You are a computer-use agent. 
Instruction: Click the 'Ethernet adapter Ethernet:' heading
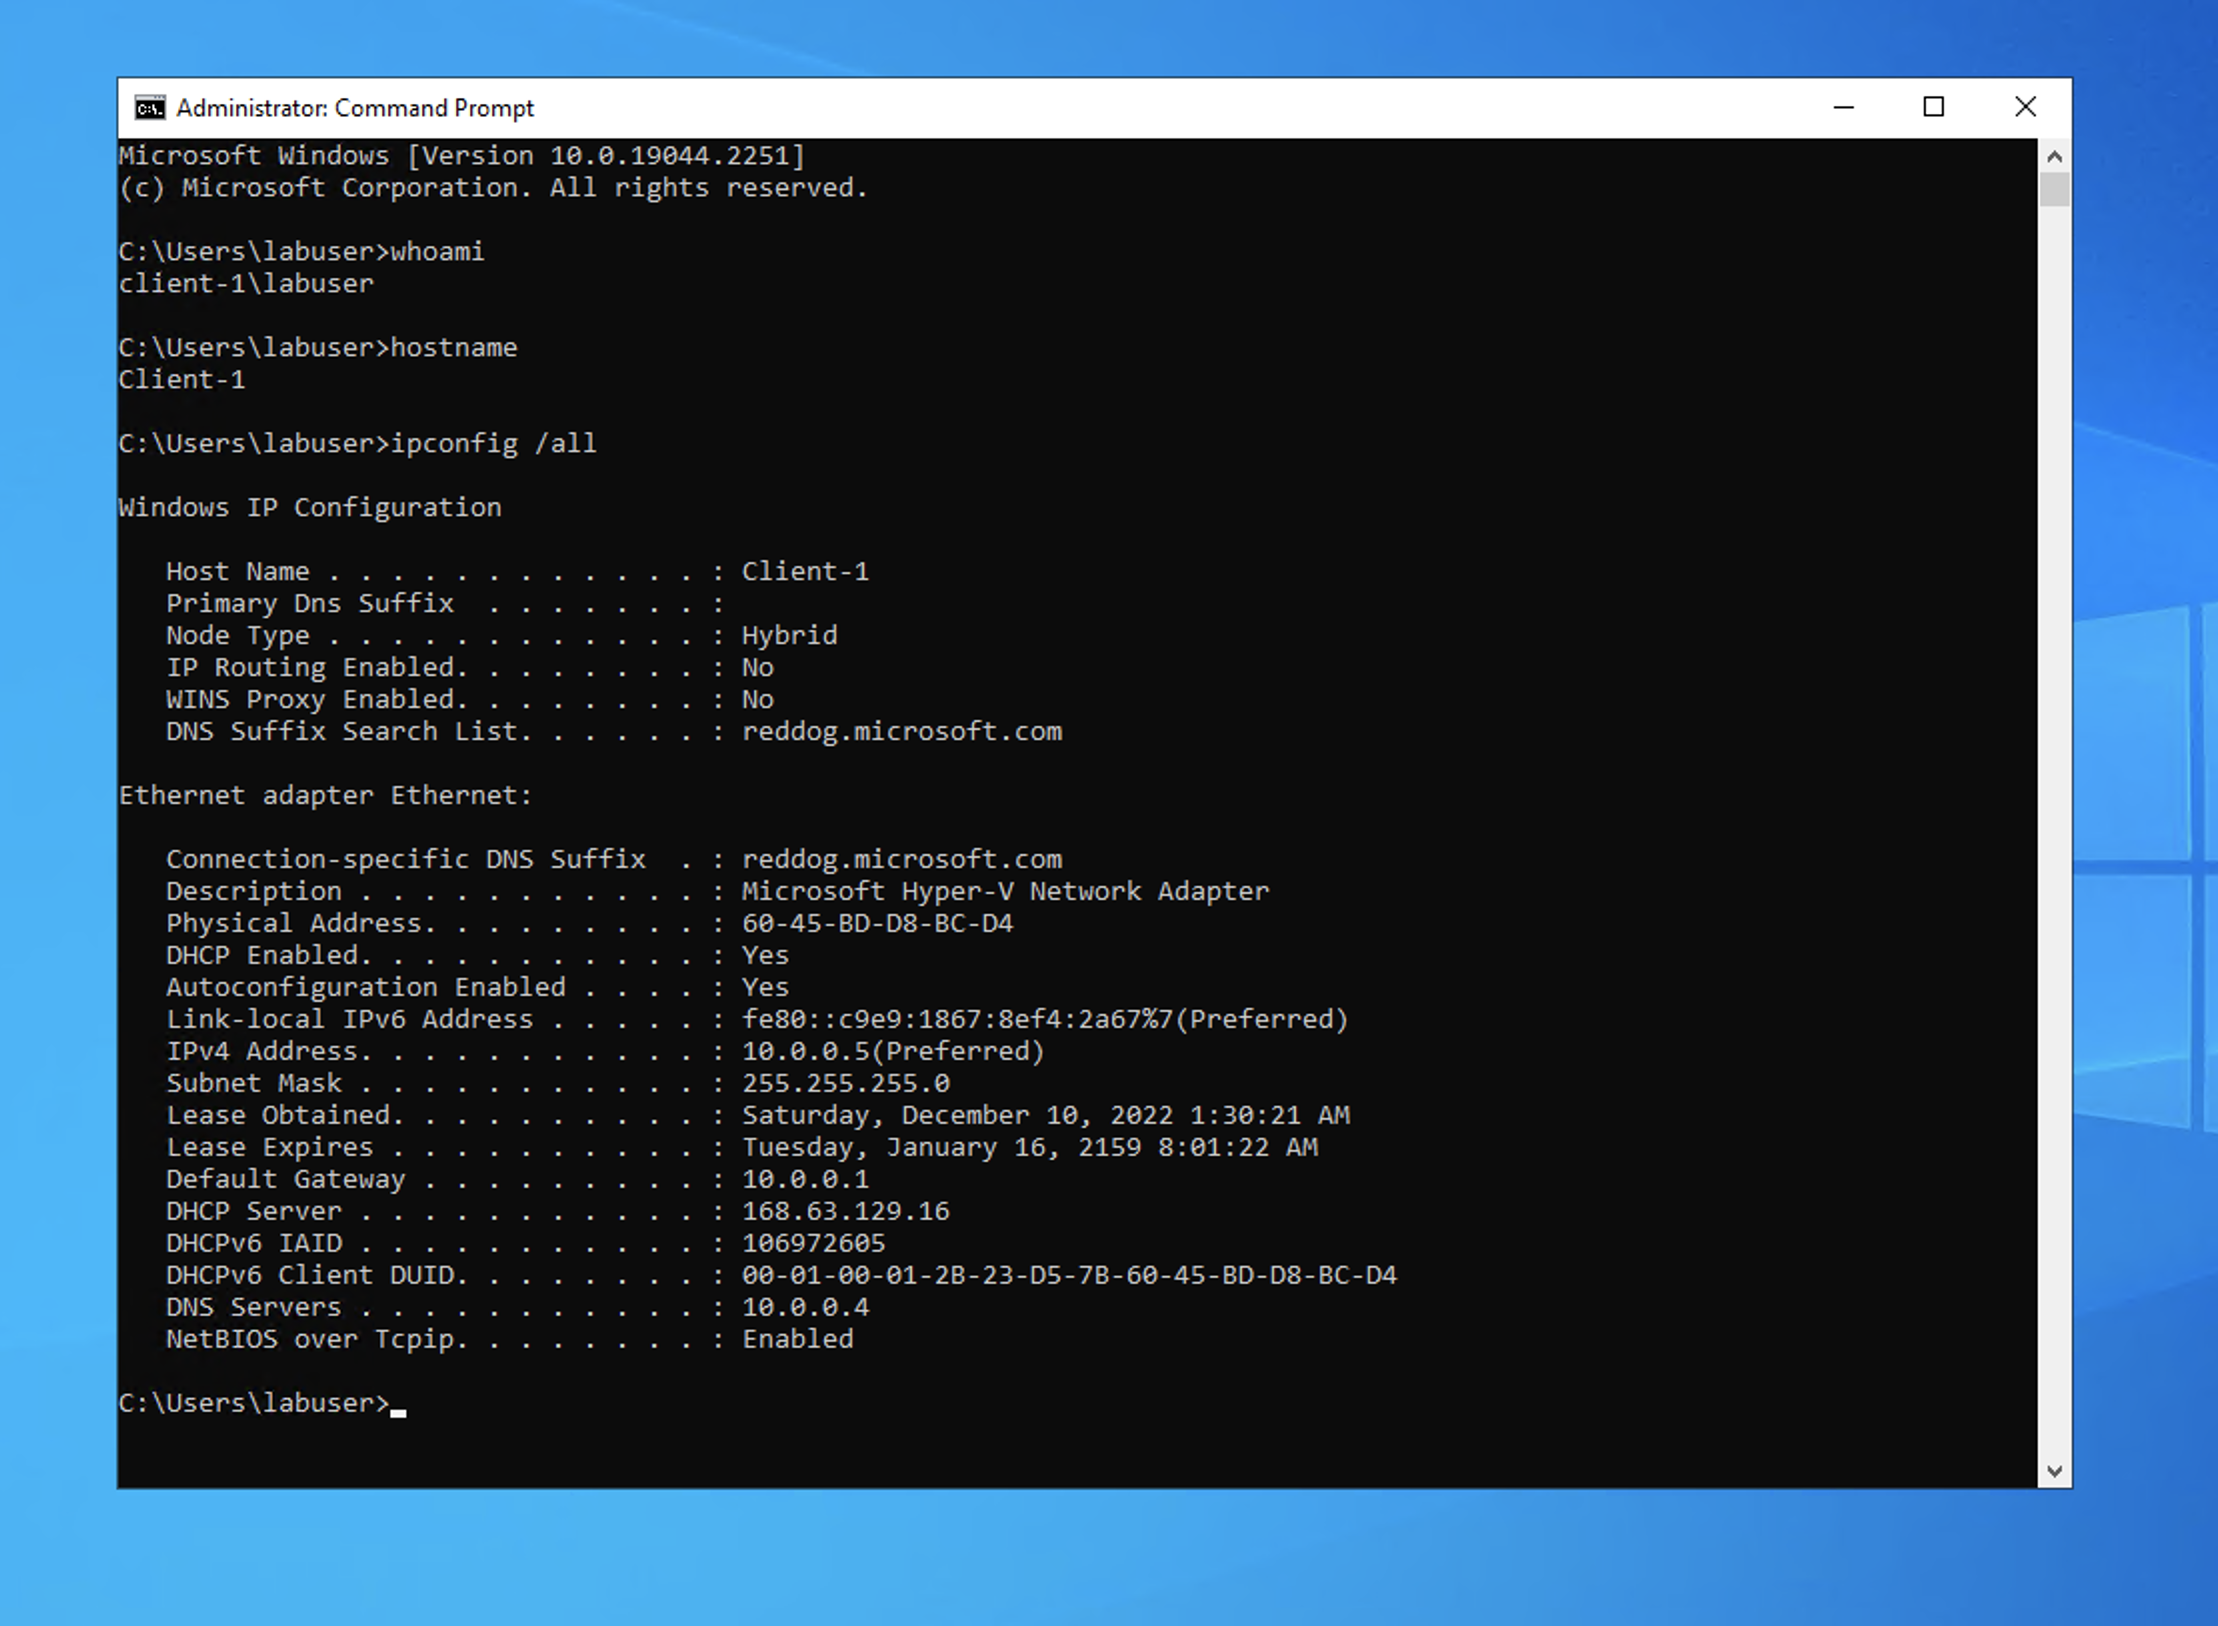tap(325, 796)
